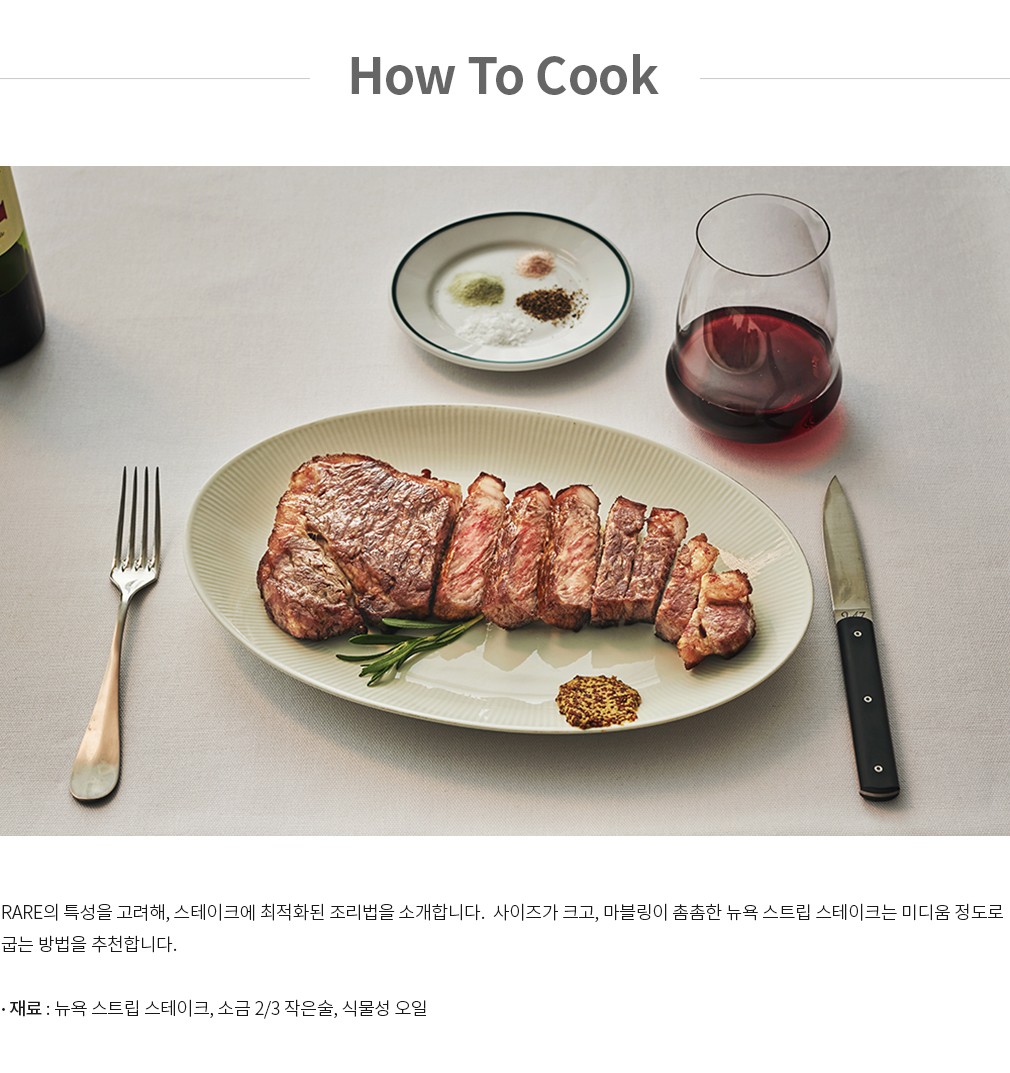1010x1073 pixels.
Task: Click the paragraph starting with RARE의 특성을
Action: pos(502,928)
